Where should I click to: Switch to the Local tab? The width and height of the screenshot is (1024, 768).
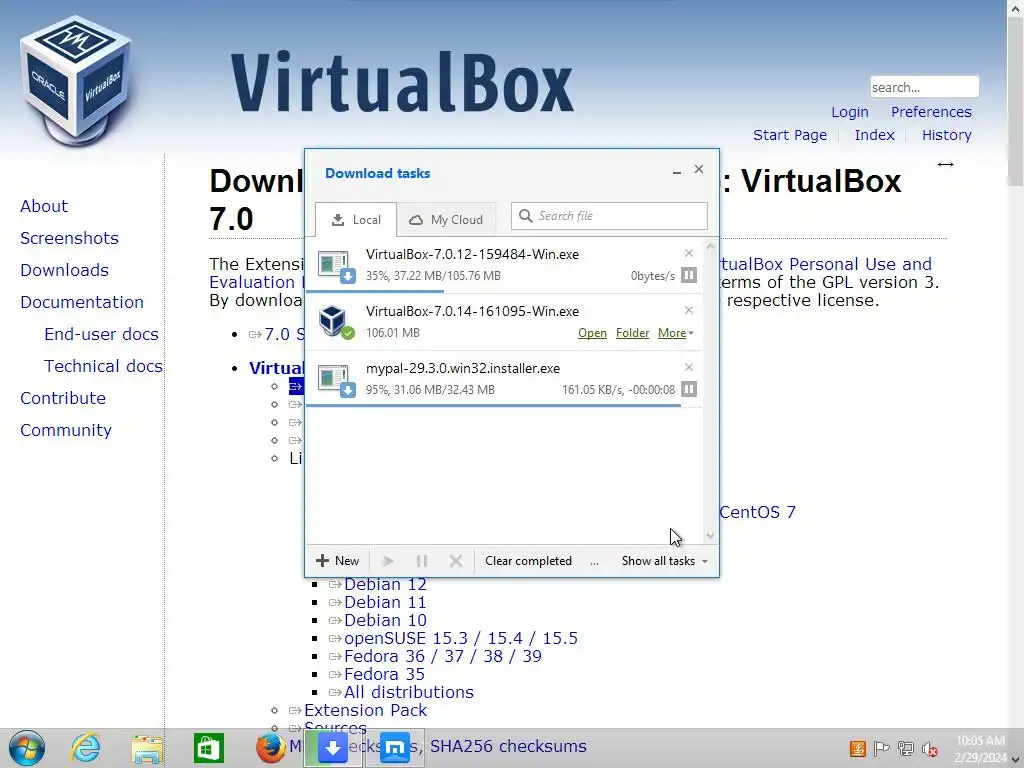click(x=356, y=219)
